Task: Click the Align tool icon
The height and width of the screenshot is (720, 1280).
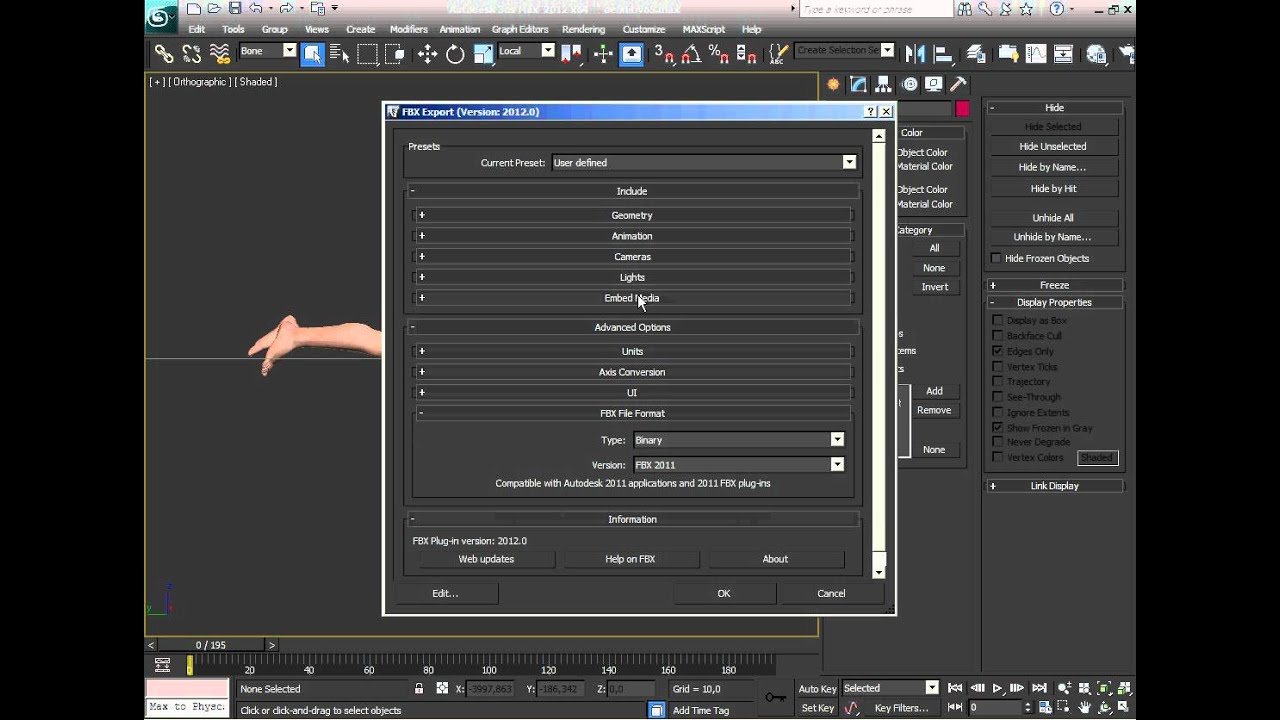Action: [942, 54]
